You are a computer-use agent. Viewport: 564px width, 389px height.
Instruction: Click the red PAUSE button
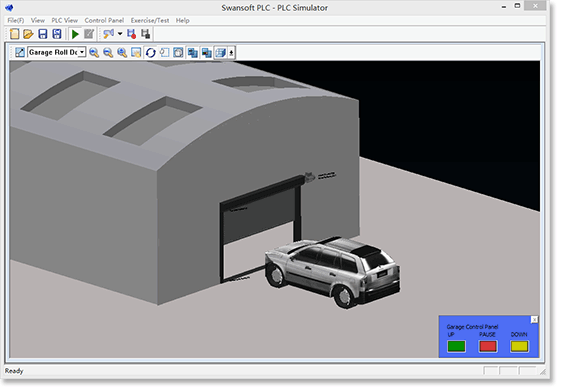coord(488,346)
